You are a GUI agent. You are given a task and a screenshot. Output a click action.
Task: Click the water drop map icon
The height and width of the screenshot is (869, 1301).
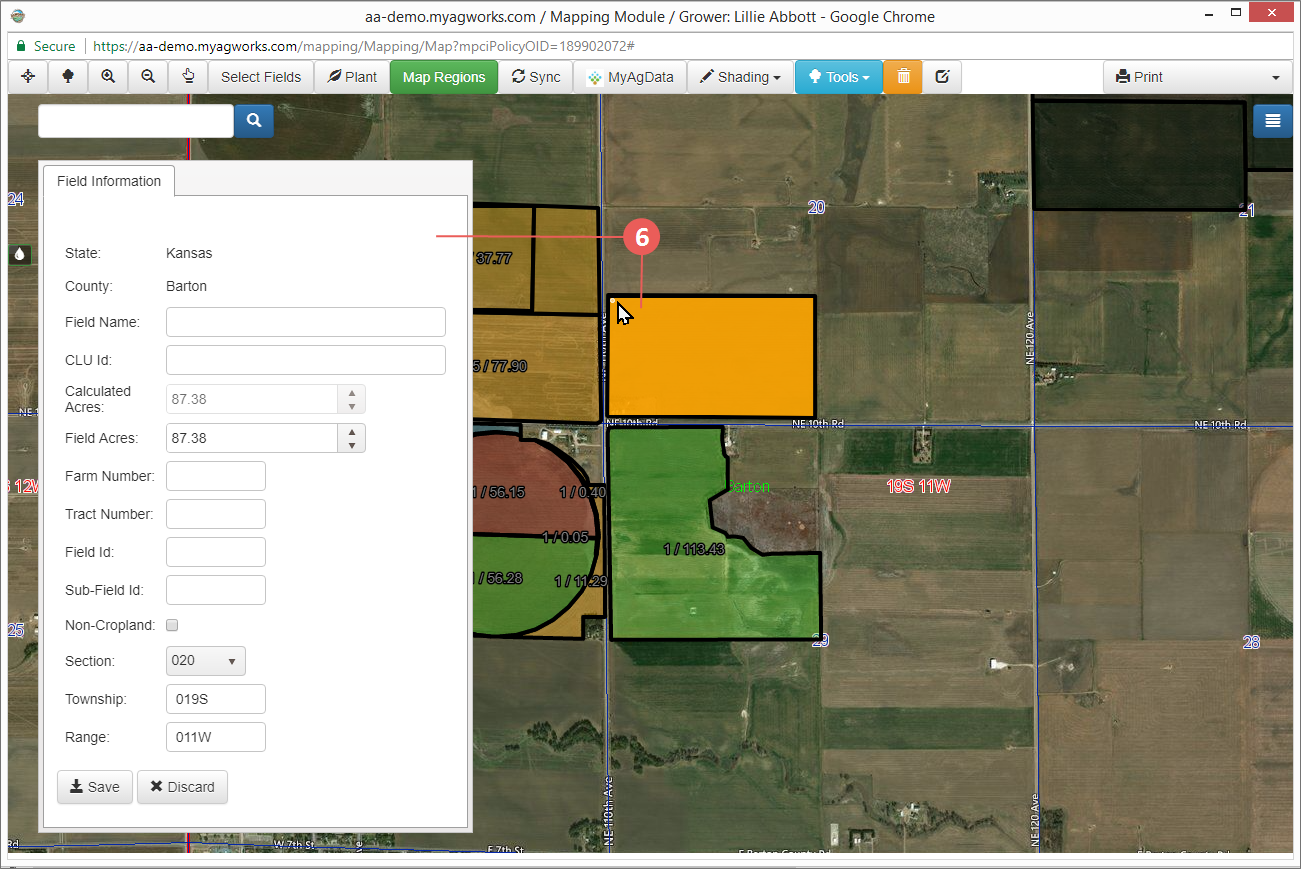tap(19, 255)
